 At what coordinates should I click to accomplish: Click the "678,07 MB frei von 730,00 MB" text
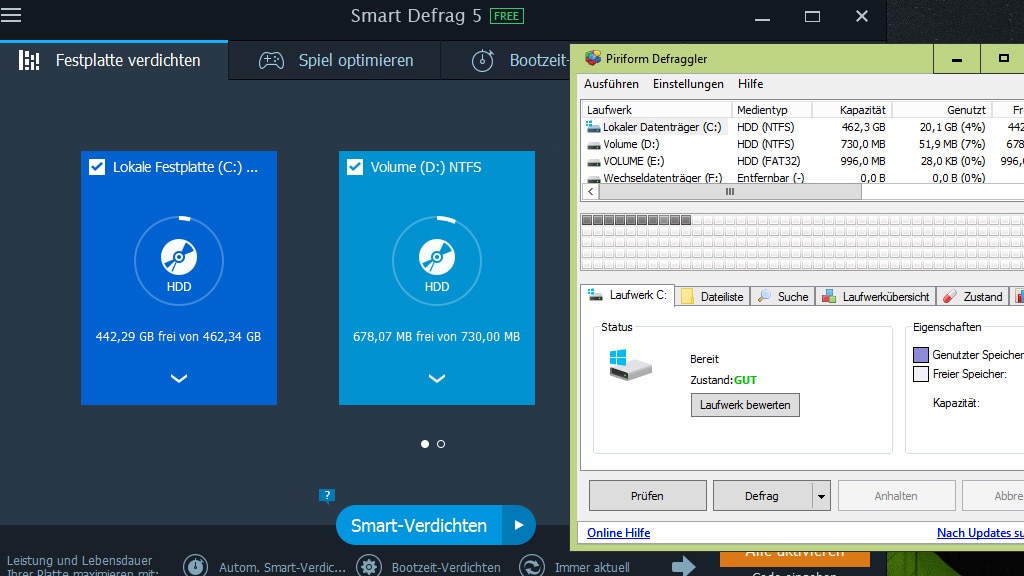pyautogui.click(x=436, y=336)
